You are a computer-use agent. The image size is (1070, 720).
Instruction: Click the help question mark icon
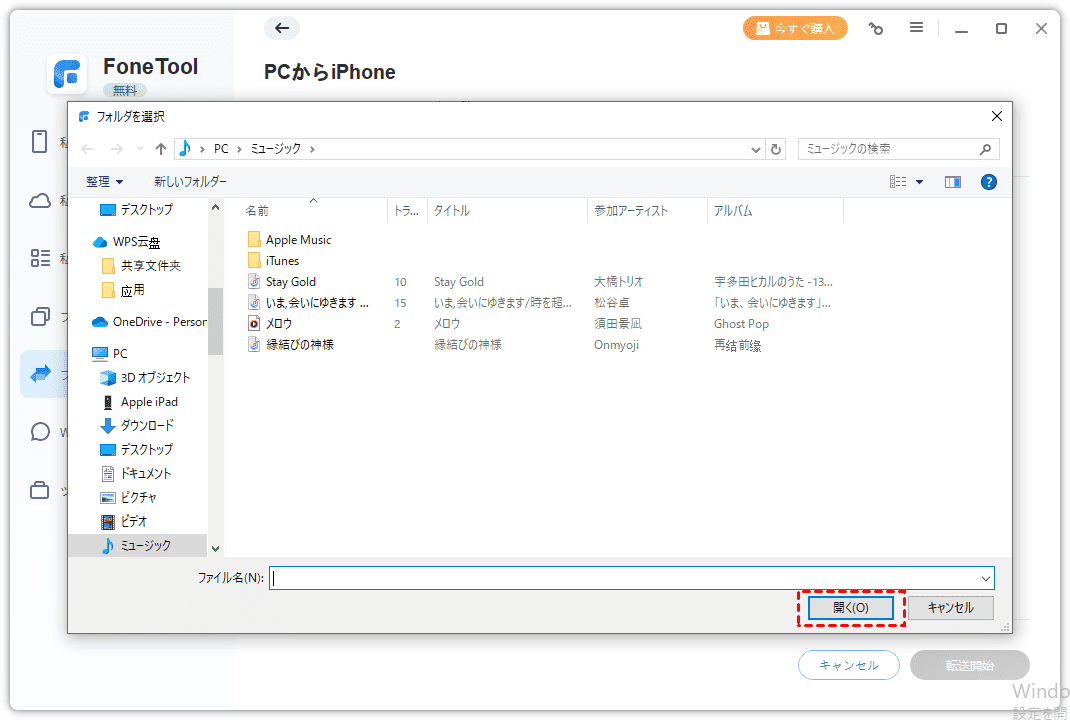click(x=988, y=182)
